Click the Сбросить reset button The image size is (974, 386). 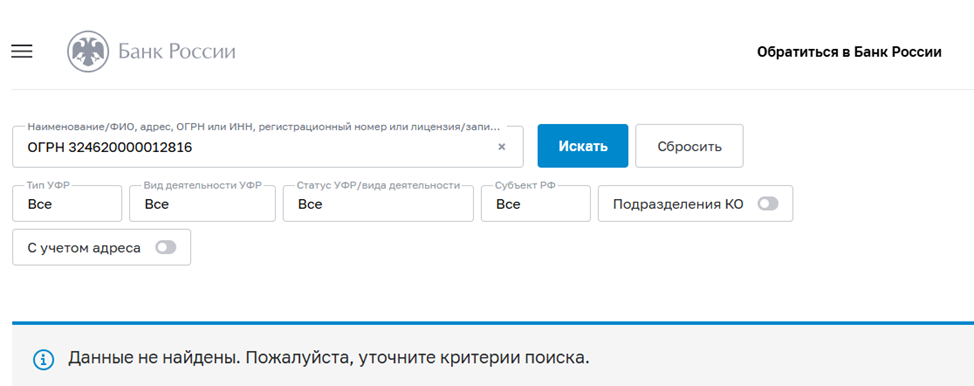(690, 146)
